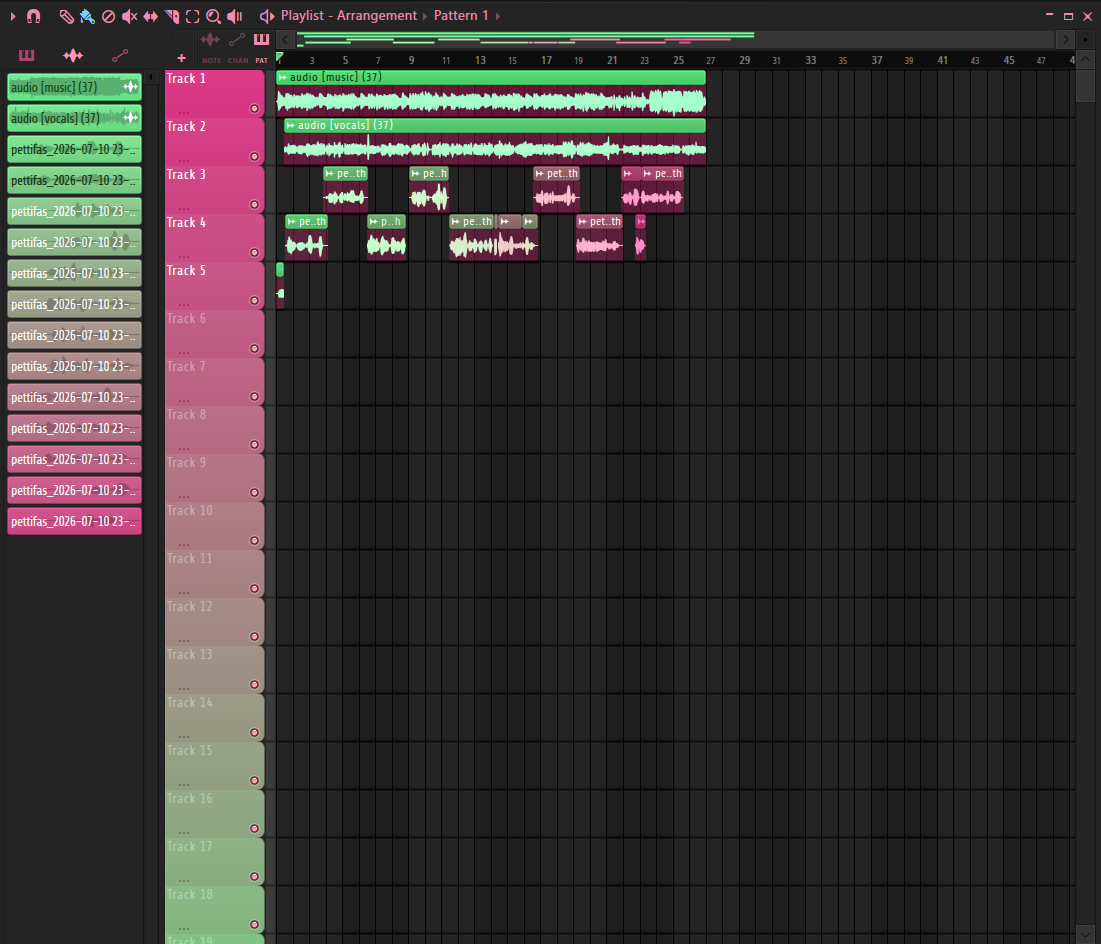Click Playlist - Arrangement breadcrumb
Viewport: 1101px width, 944px height.
click(349, 15)
